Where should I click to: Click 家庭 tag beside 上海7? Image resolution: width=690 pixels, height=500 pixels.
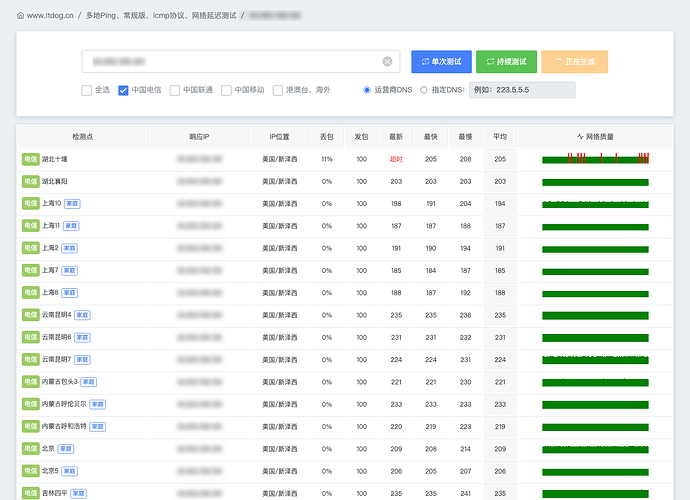70,270
